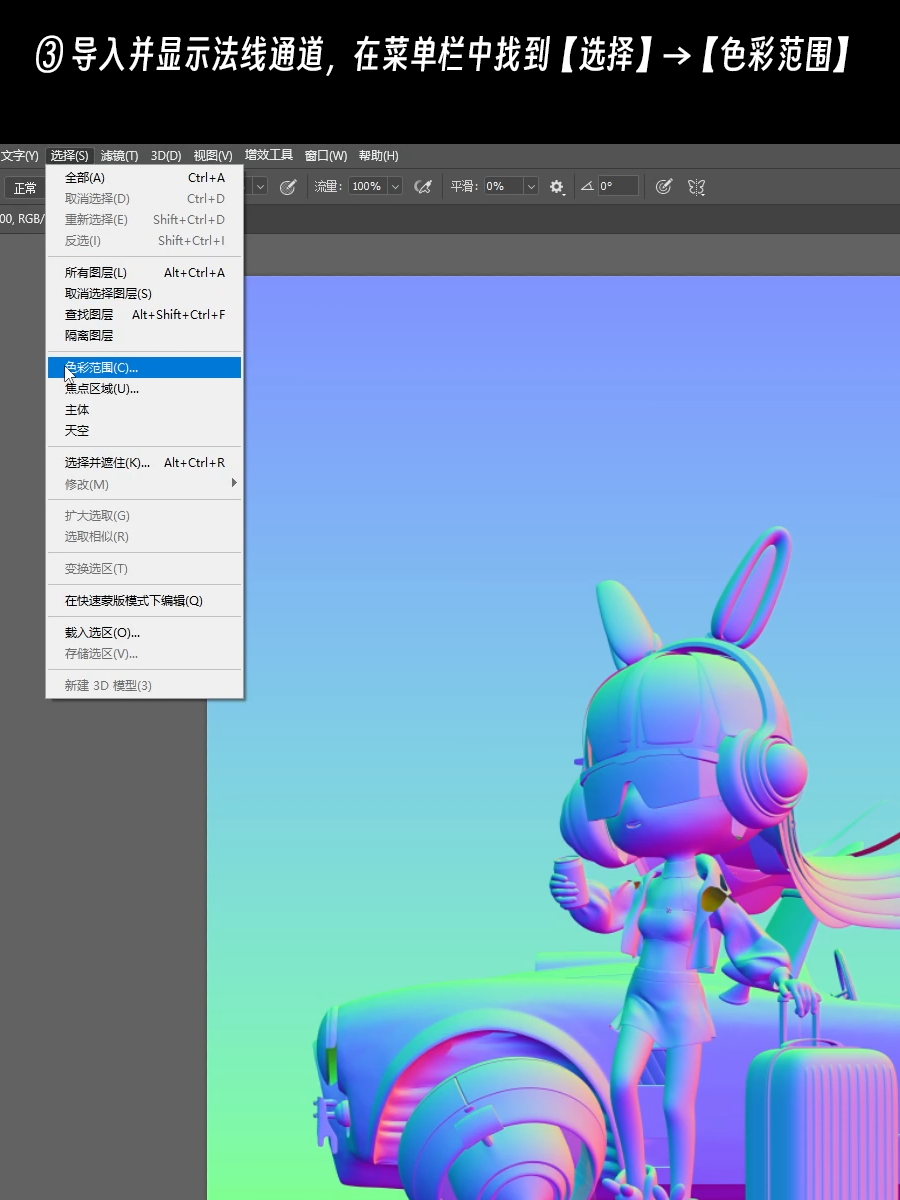900x1200 pixels.
Task: Open the 3D(D) menu
Action: 166,156
